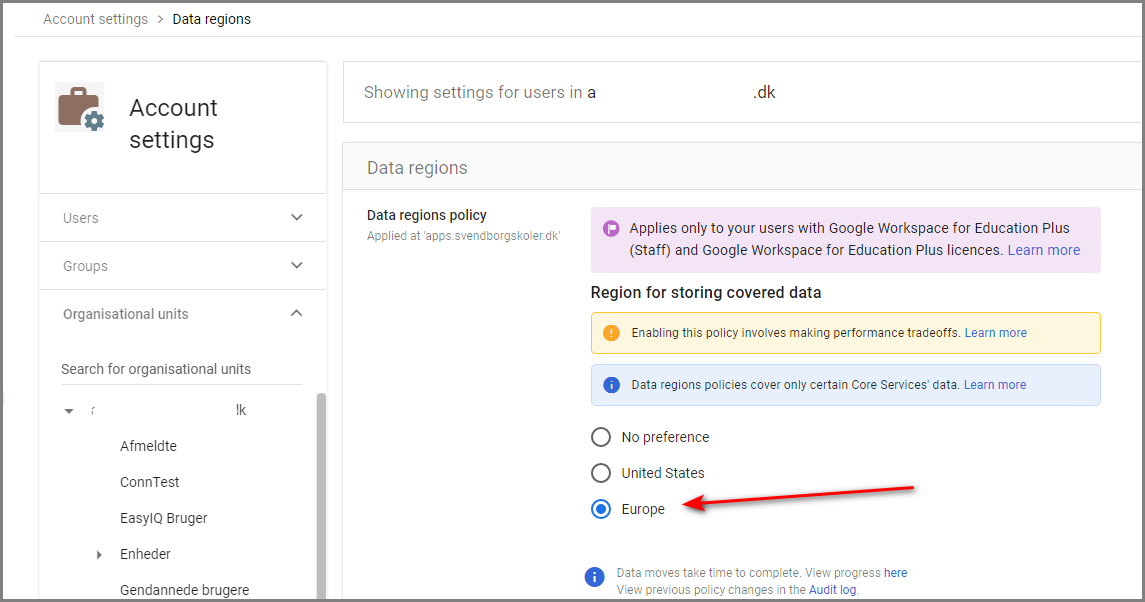The width and height of the screenshot is (1145, 602).
Task: Select the ConnTest organisational unit
Action: [x=150, y=482]
